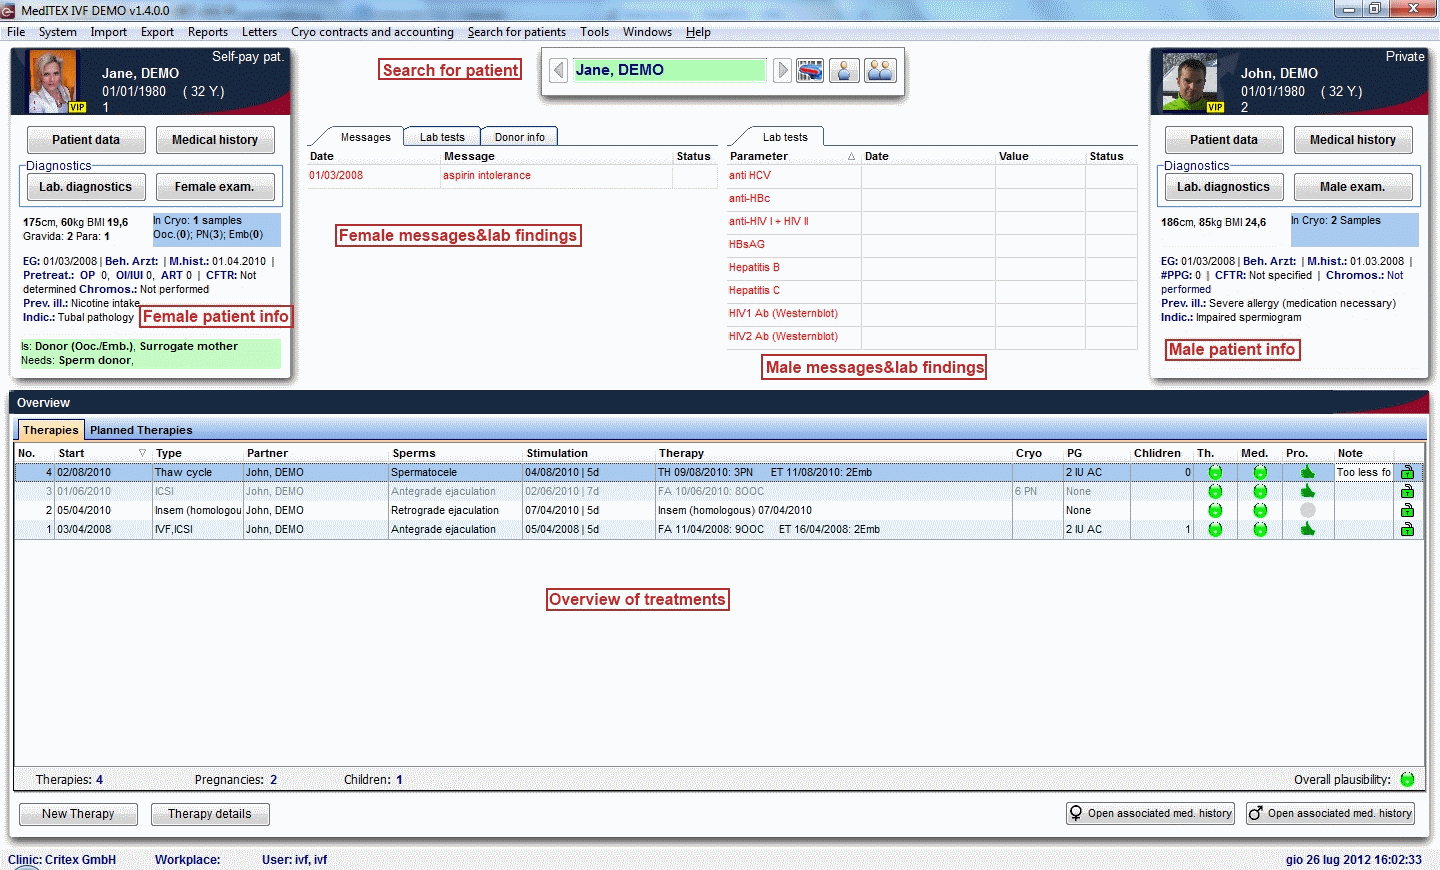The image size is (1440, 870).
Task: Click Med. green indicator in Thaw cycle row
Action: 1260,472
